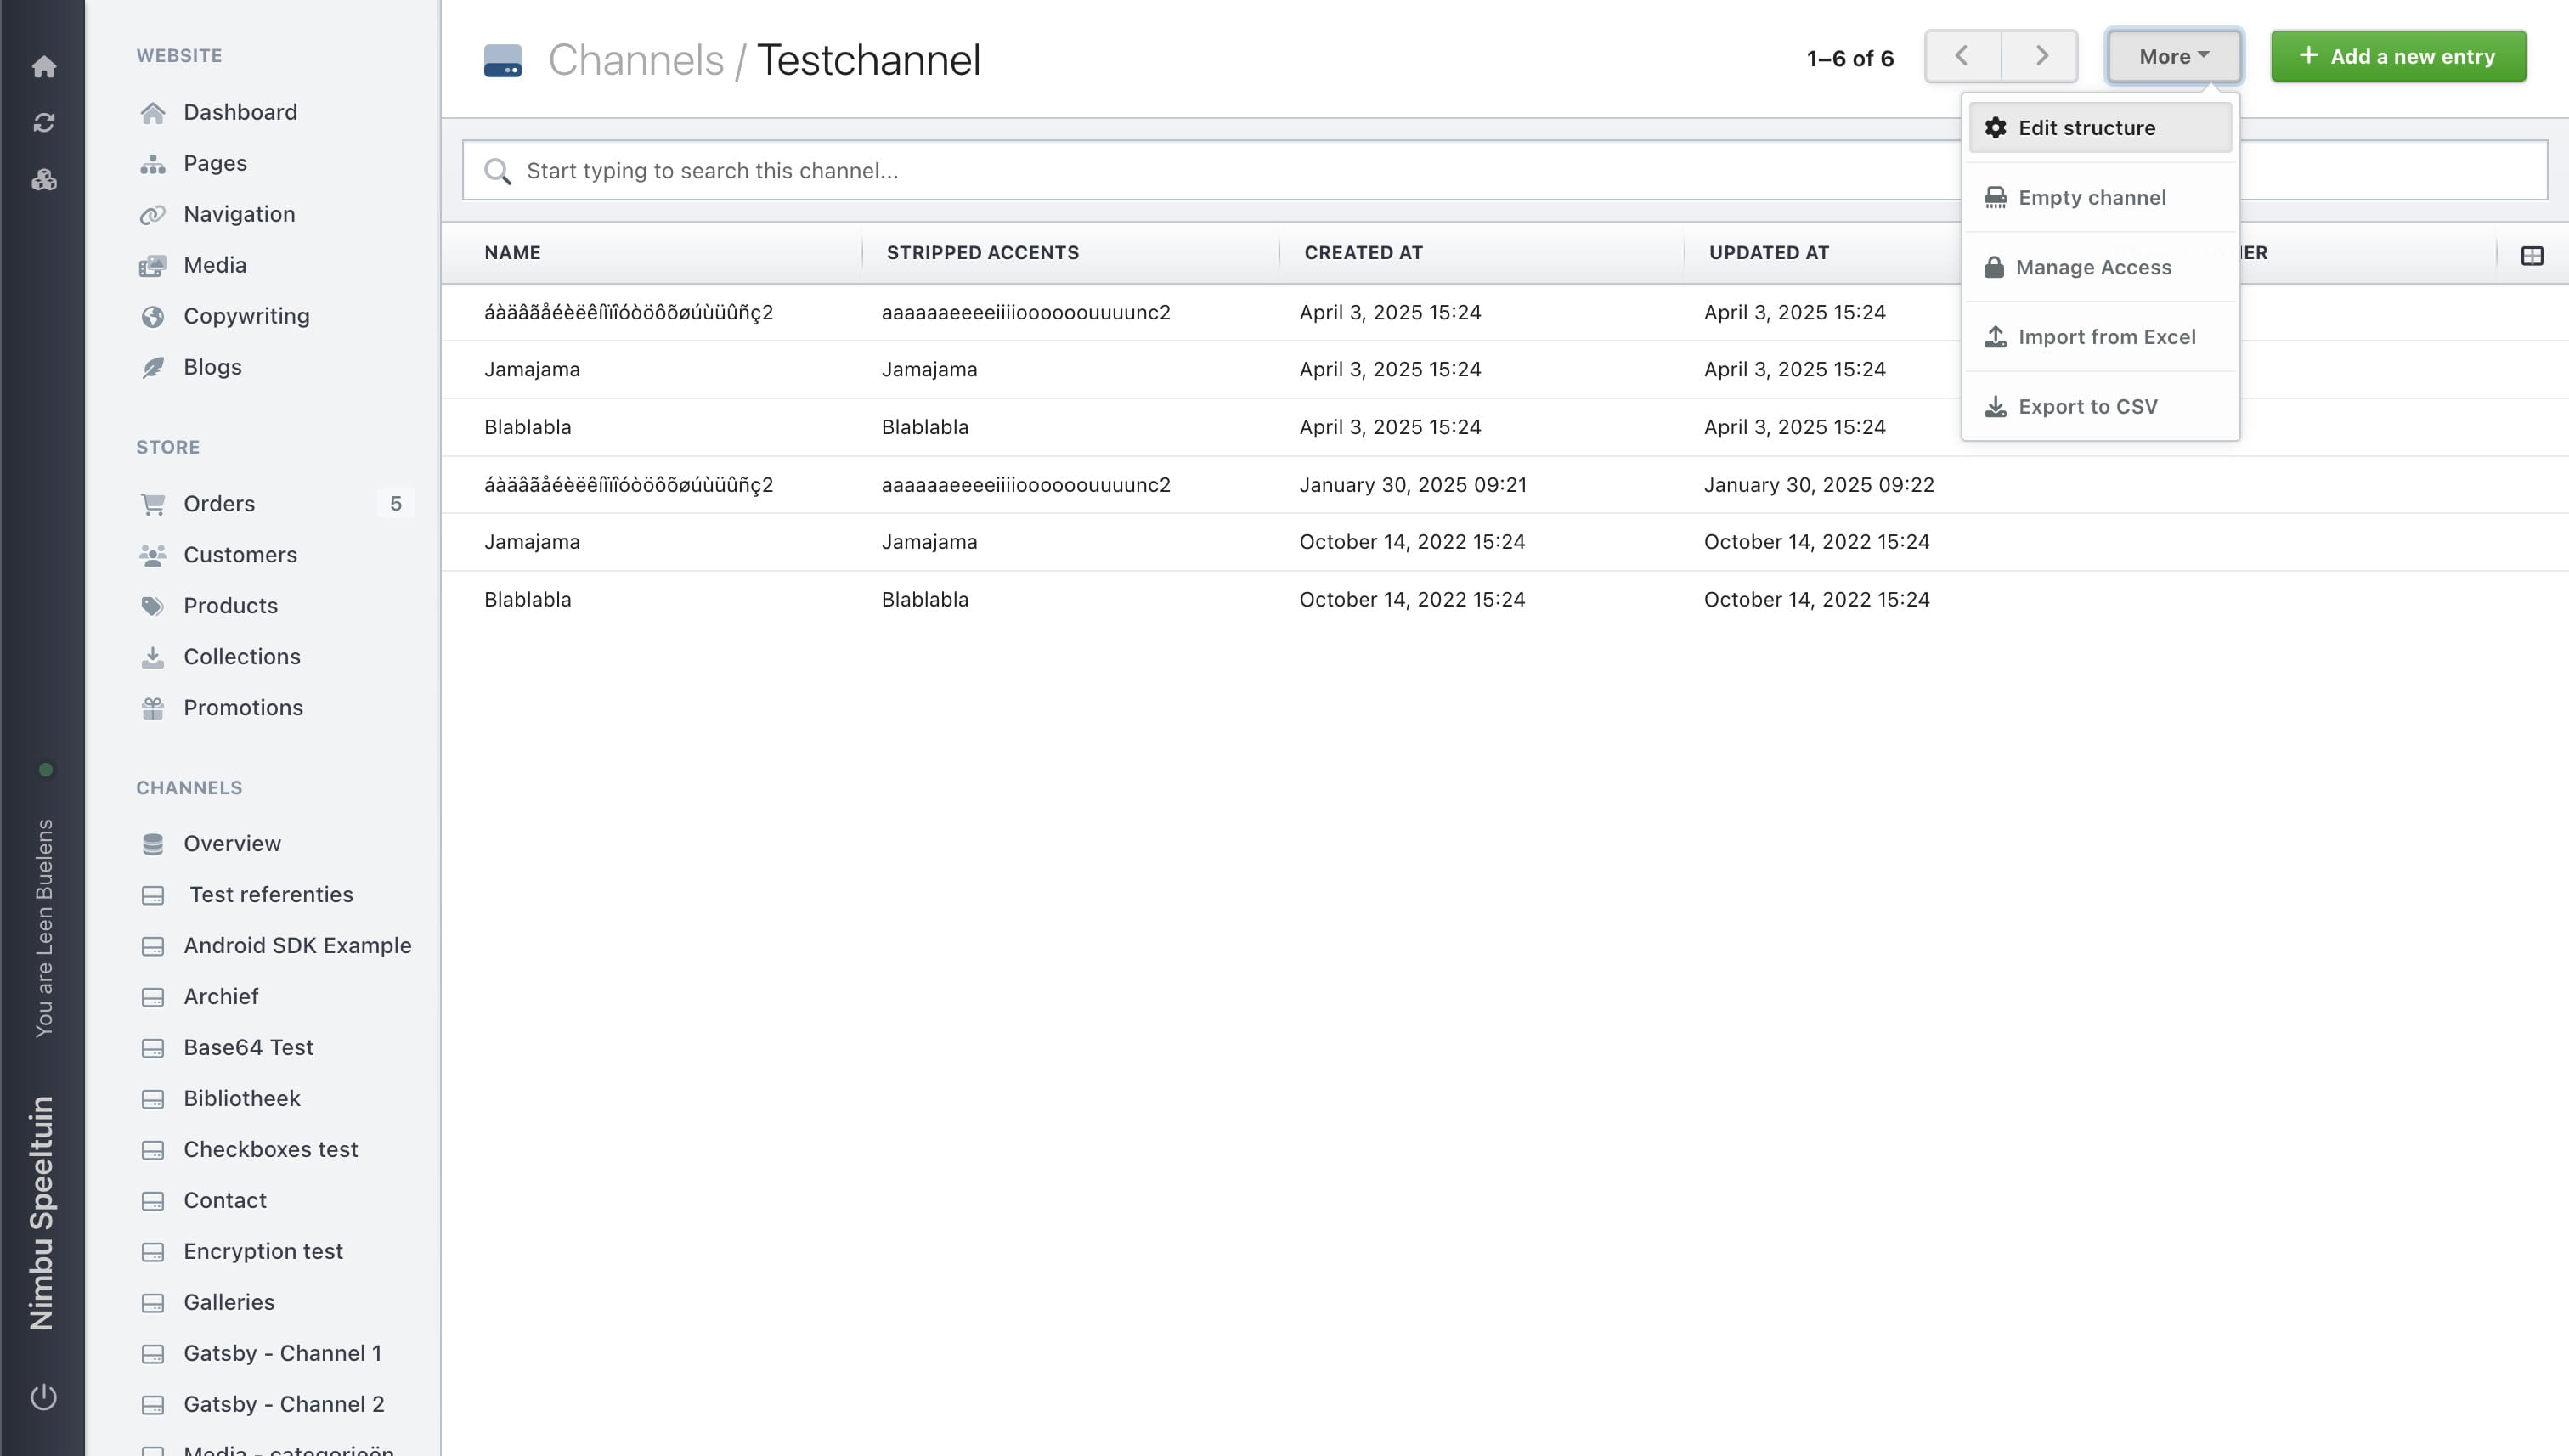
Task: Open the Jamajama entry from October 2022
Action: (532, 542)
